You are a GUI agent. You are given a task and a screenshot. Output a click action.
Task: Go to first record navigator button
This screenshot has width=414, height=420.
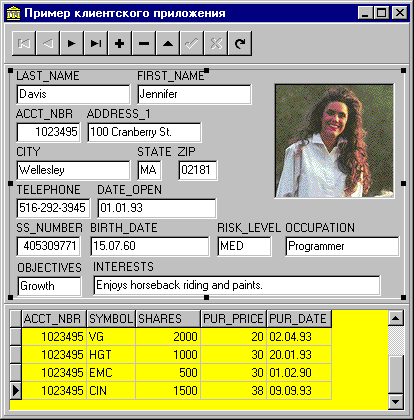click(x=24, y=43)
